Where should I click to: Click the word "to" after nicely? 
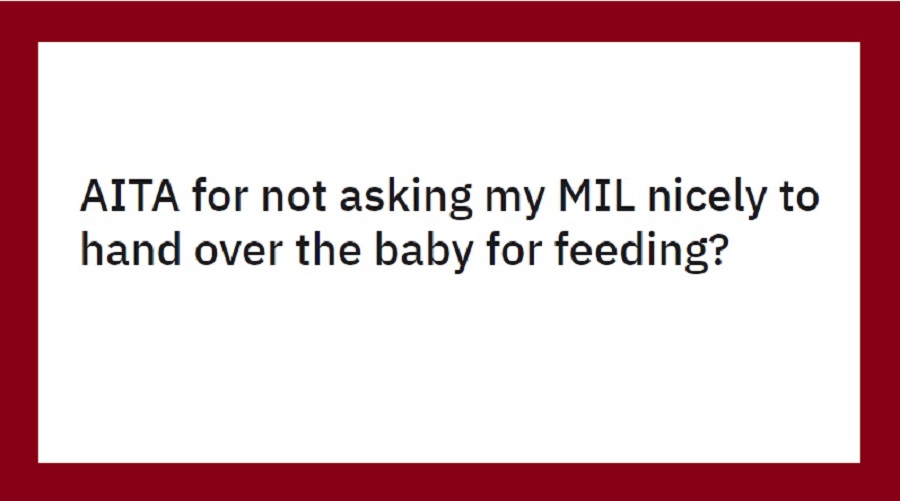point(799,198)
